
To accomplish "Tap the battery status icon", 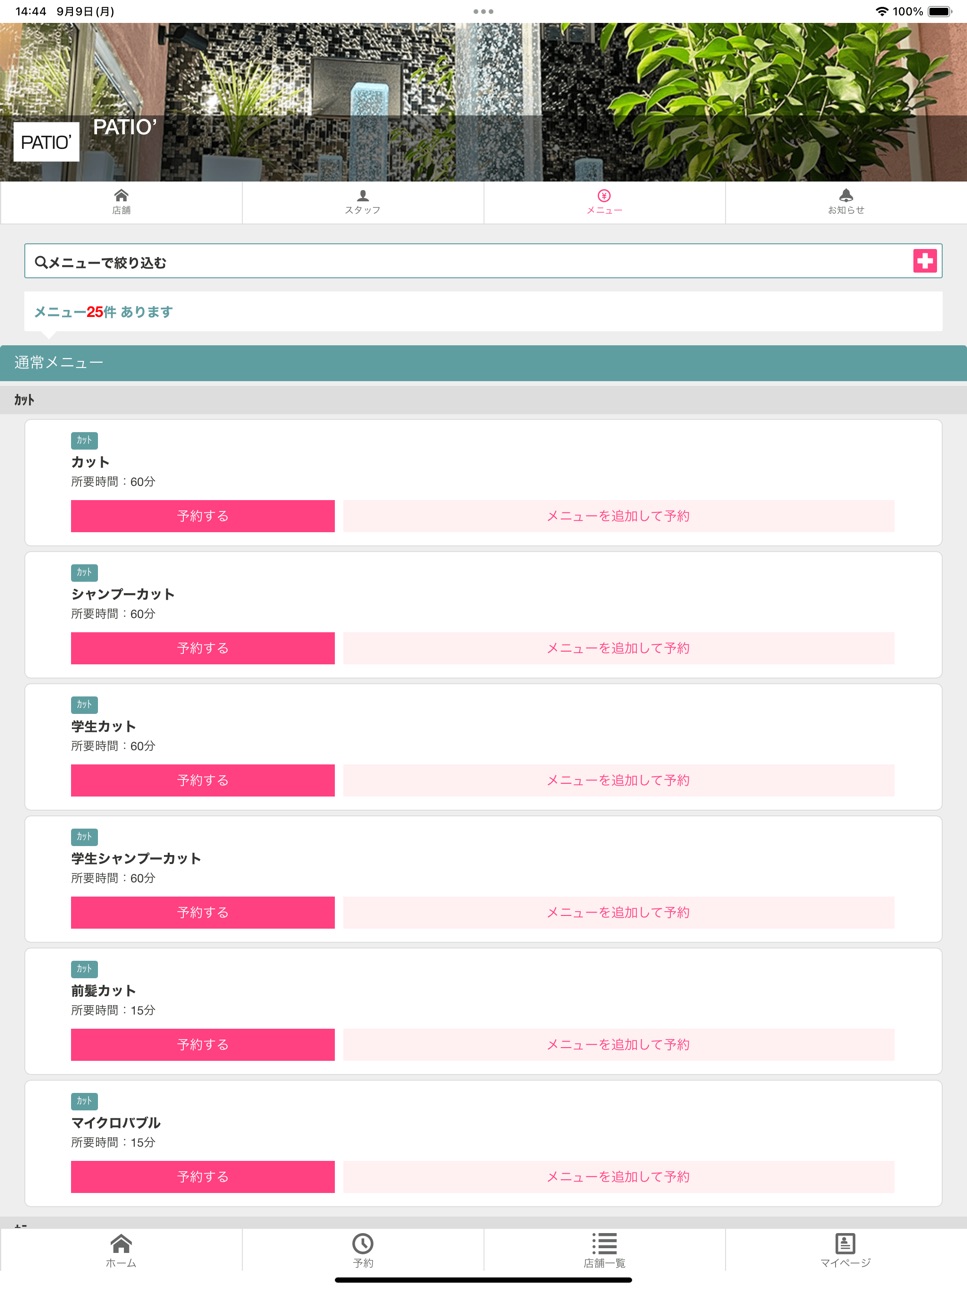I will 940,12.
